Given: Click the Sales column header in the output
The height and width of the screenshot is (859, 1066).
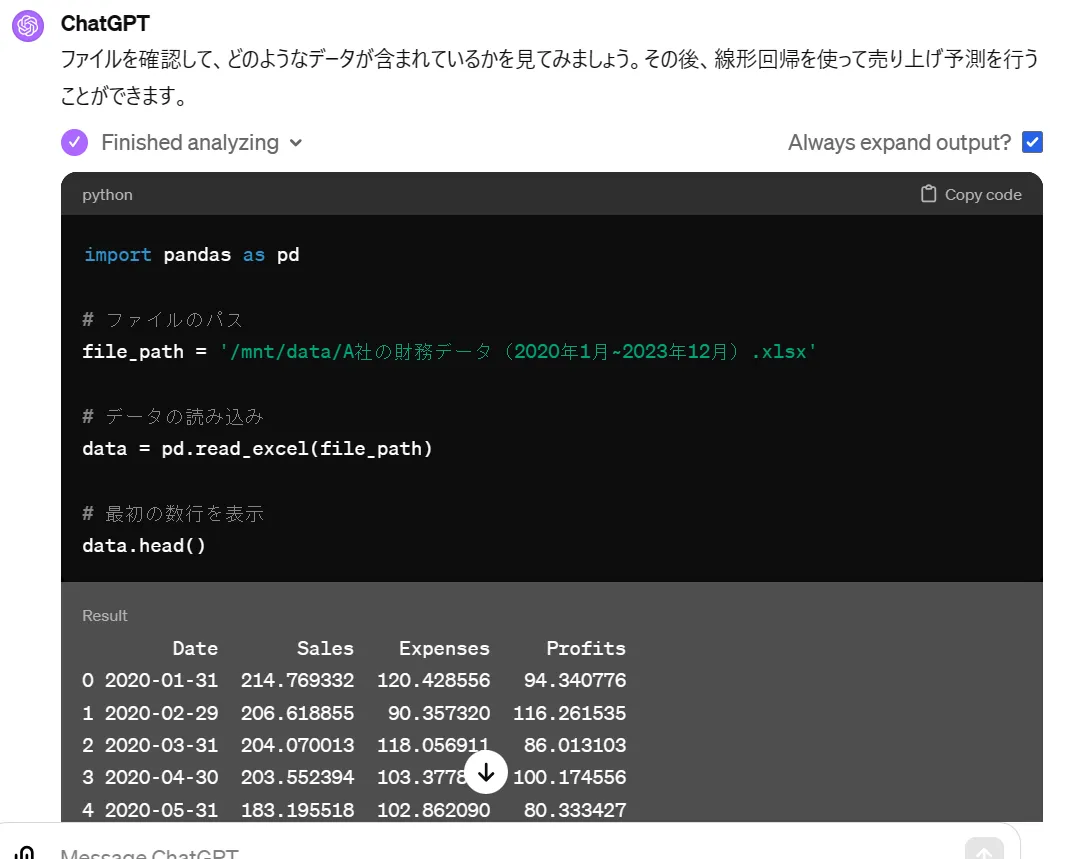Looking at the screenshot, I should coord(325,648).
